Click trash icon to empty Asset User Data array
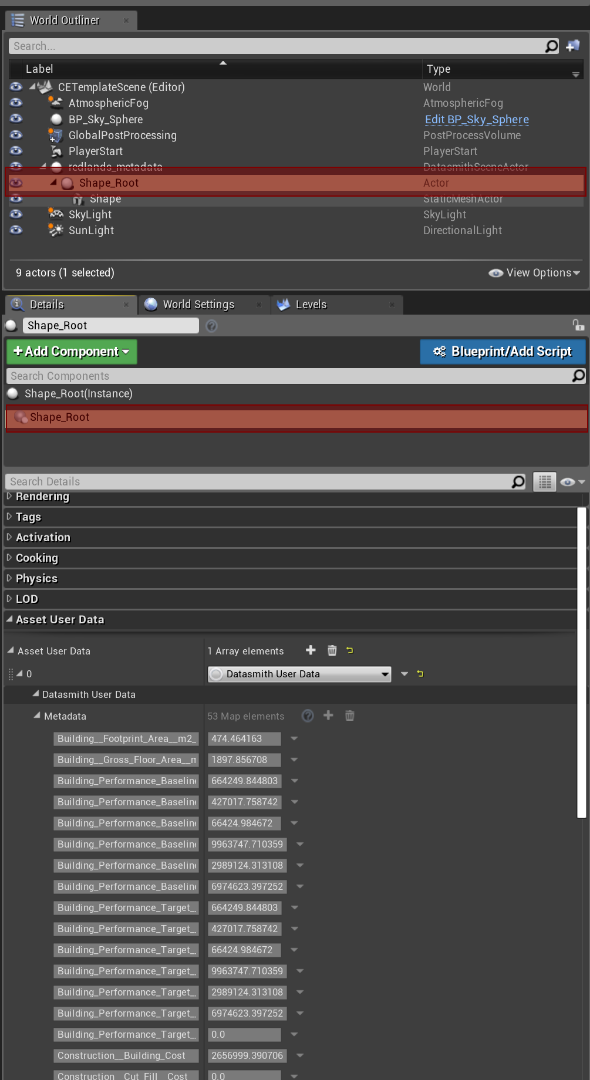This screenshot has height=1080, width=590. (x=332, y=650)
